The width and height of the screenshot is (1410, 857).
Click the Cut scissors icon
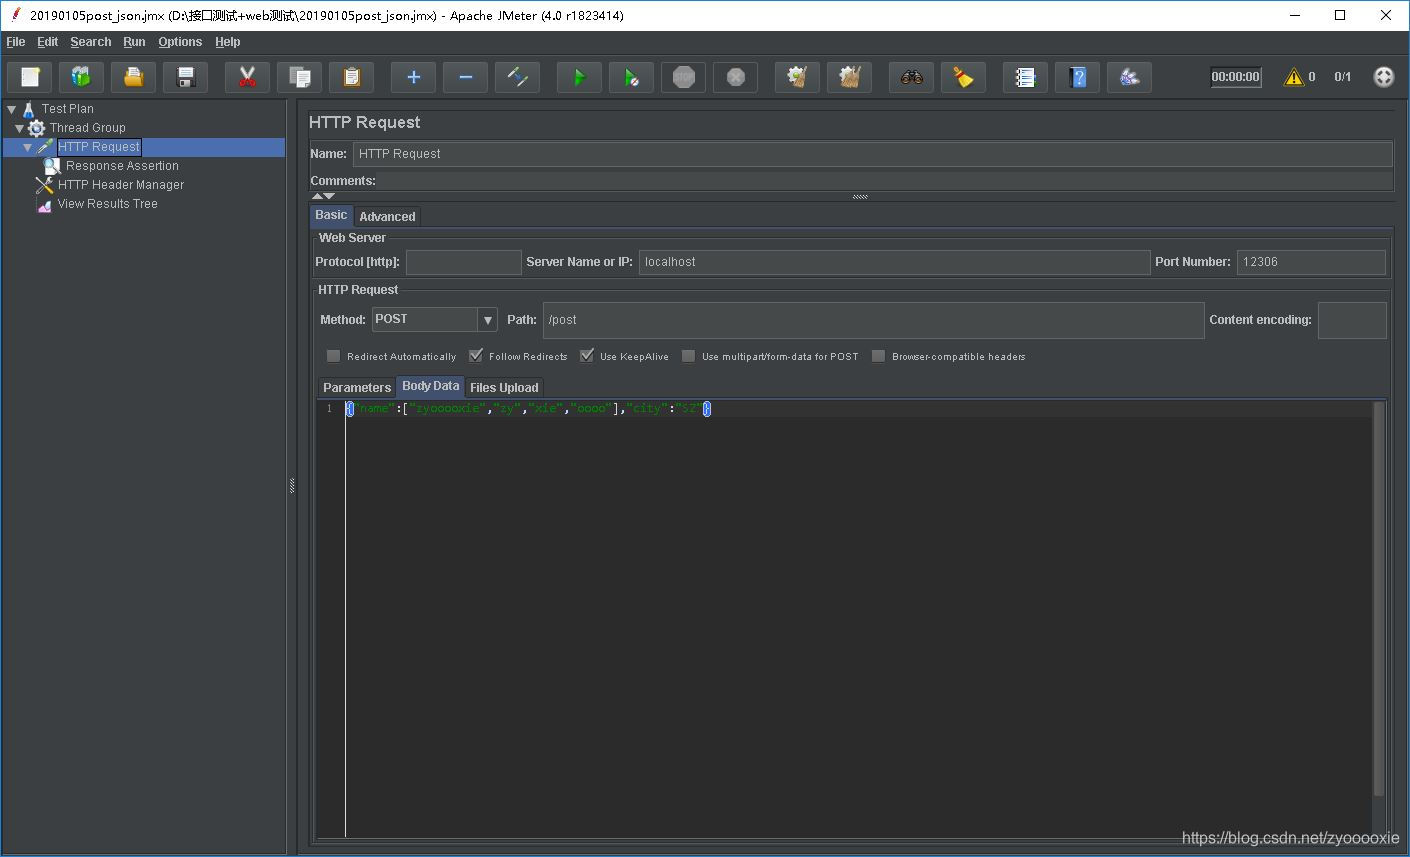point(247,77)
